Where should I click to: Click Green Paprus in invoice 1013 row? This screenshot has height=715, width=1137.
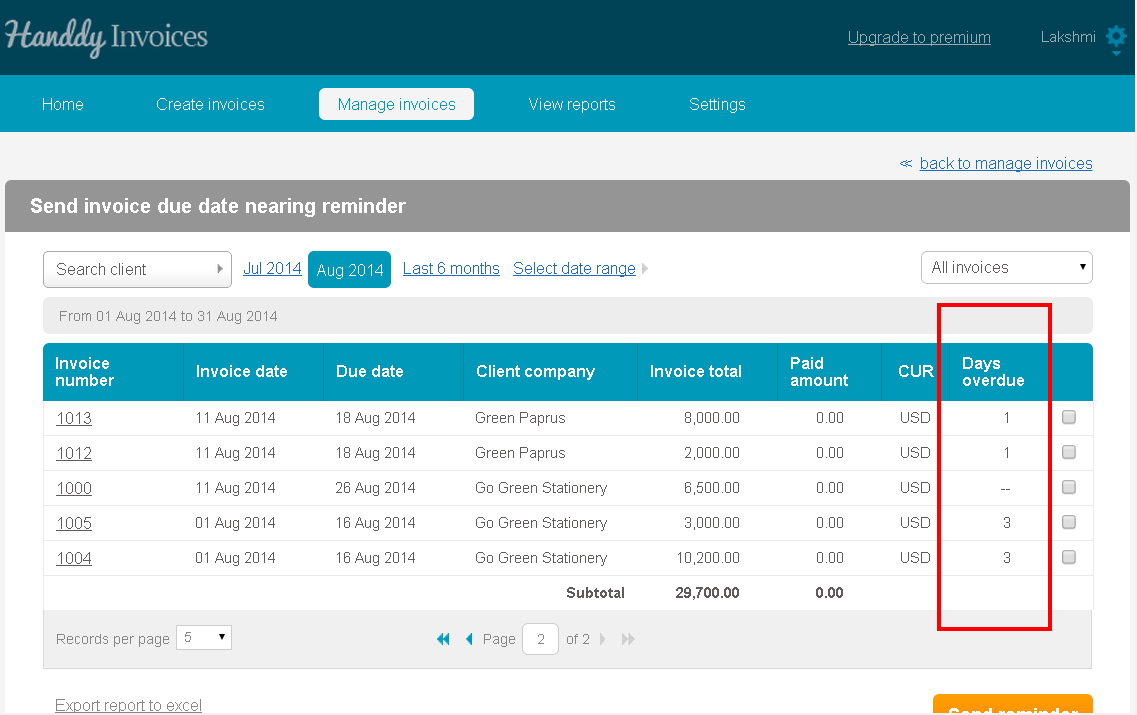point(520,418)
